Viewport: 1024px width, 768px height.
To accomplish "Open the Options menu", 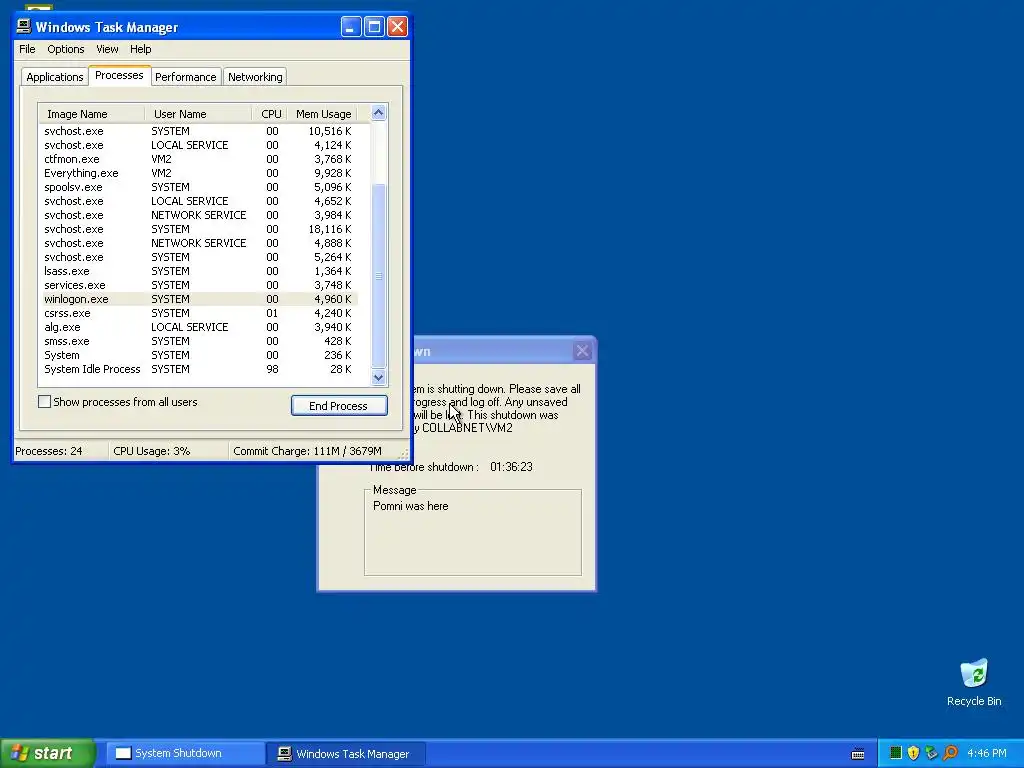I will (x=65, y=49).
